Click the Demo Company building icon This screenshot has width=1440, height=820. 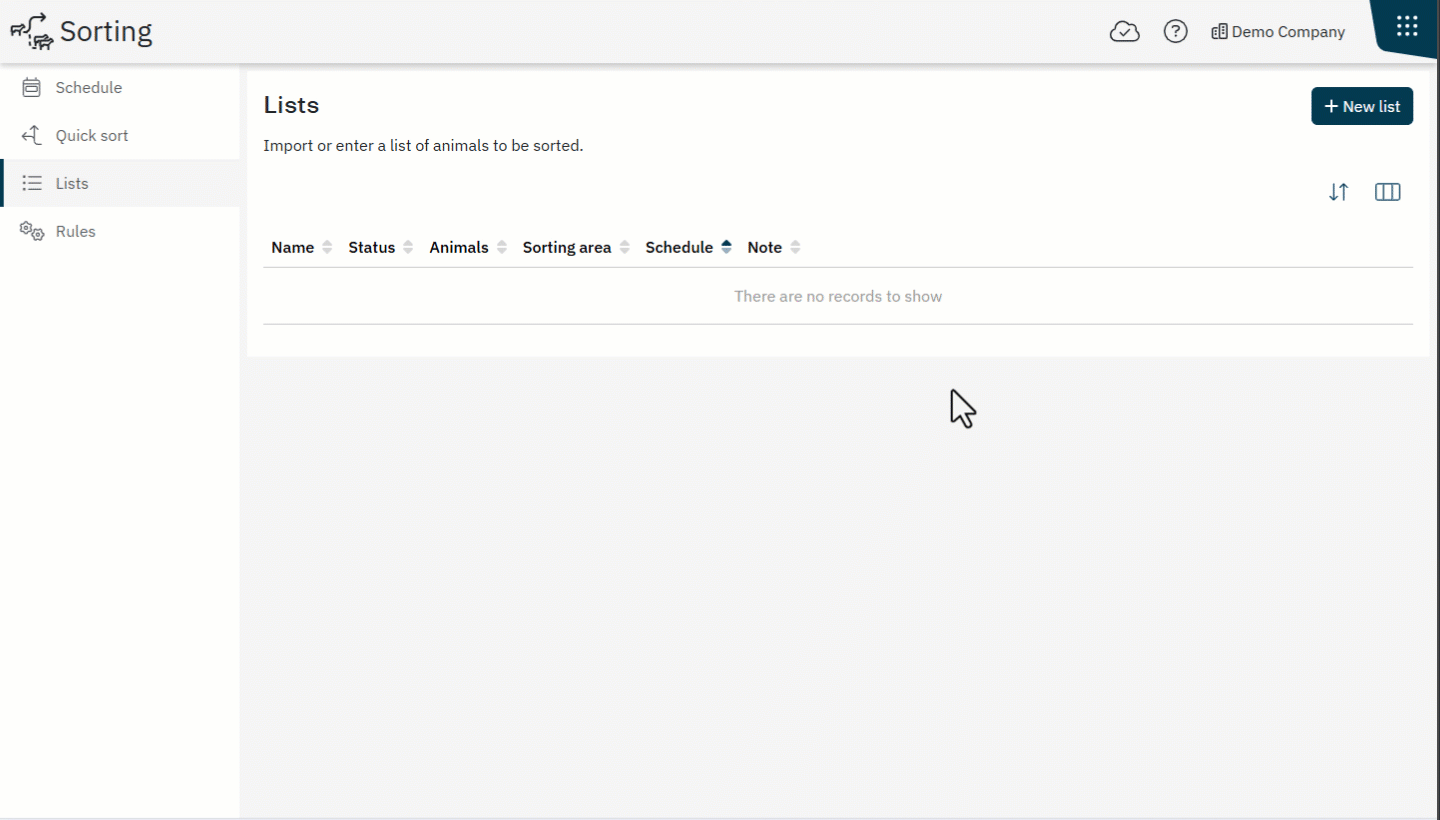[x=1219, y=32]
